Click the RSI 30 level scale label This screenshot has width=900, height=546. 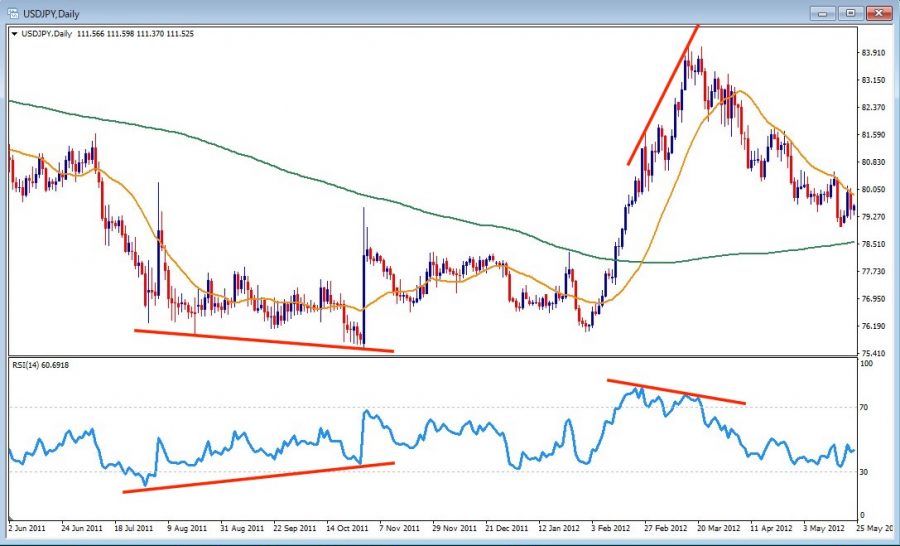(867, 472)
